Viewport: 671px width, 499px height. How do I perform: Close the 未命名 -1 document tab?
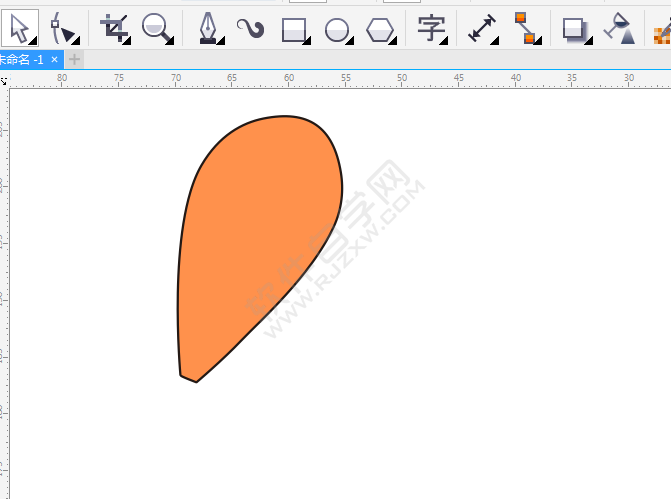point(55,60)
